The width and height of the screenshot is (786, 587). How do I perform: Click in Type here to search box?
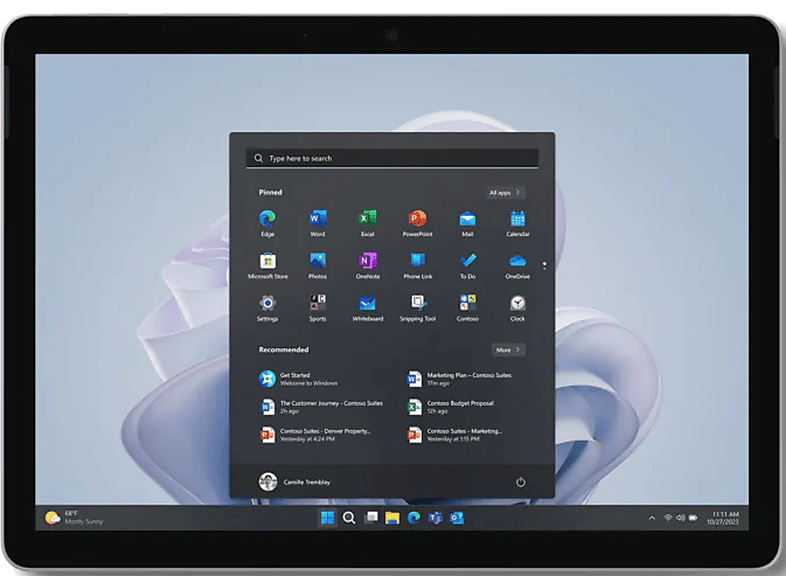pos(392,158)
